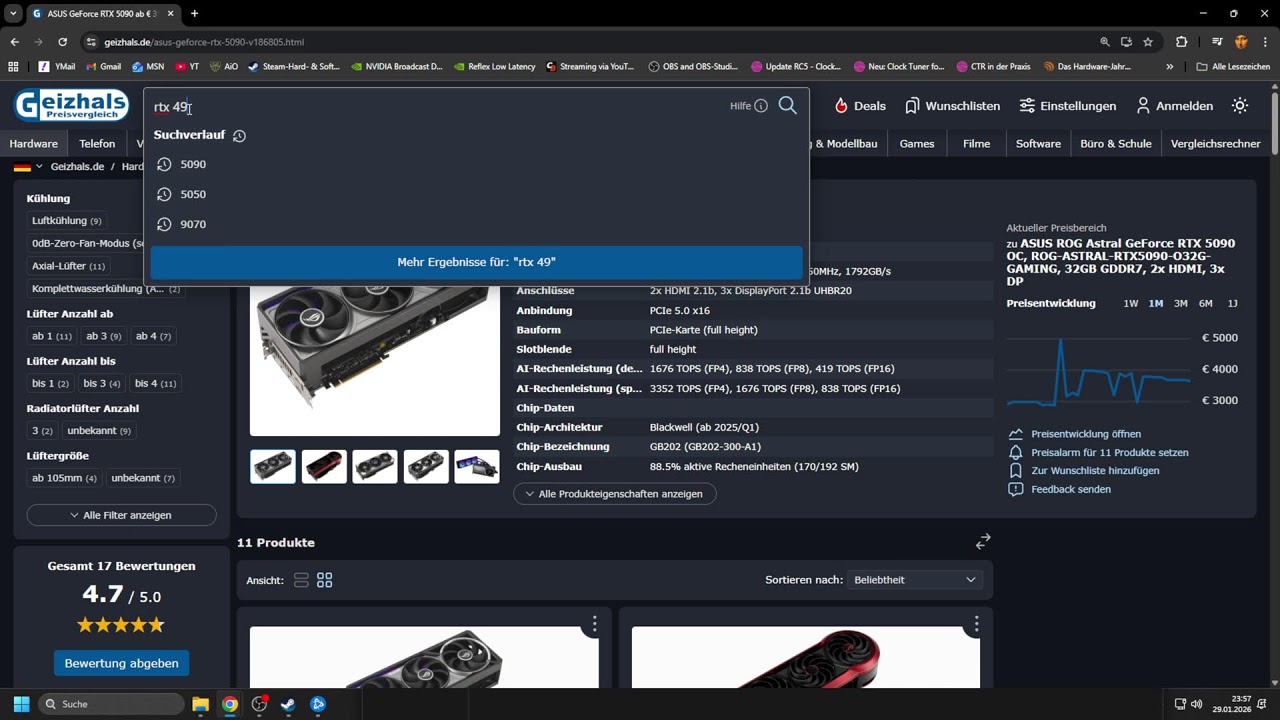Viewport: 1280px width, 720px height.
Task: Open the Vergleichsrechner tab
Action: click(1216, 143)
